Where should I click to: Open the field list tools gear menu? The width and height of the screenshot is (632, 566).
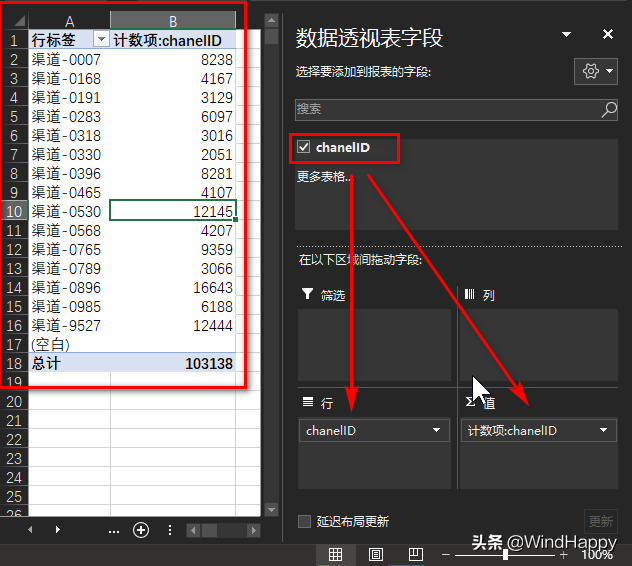[596, 71]
